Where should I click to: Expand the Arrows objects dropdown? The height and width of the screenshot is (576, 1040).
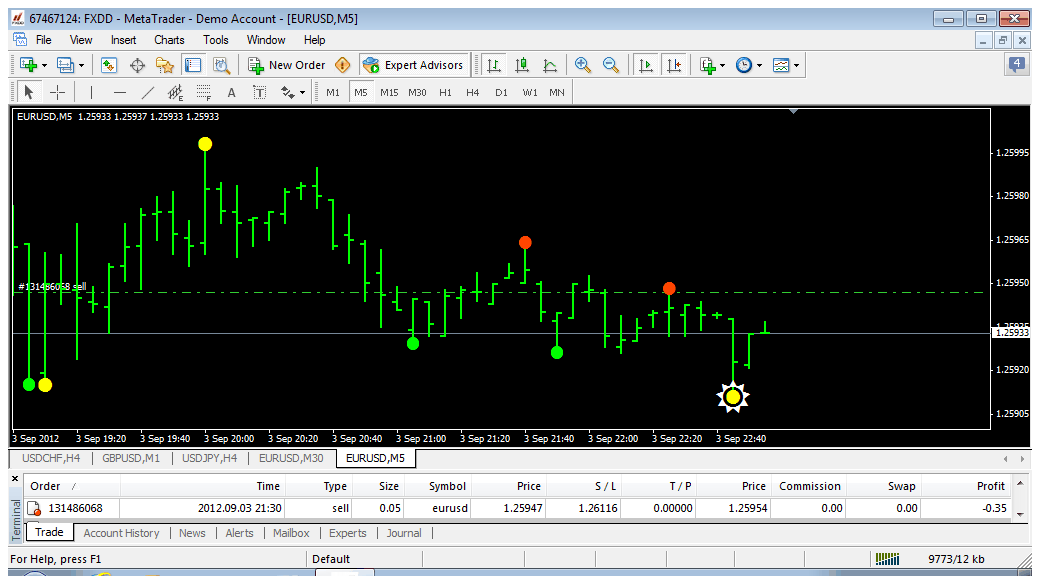(302, 93)
